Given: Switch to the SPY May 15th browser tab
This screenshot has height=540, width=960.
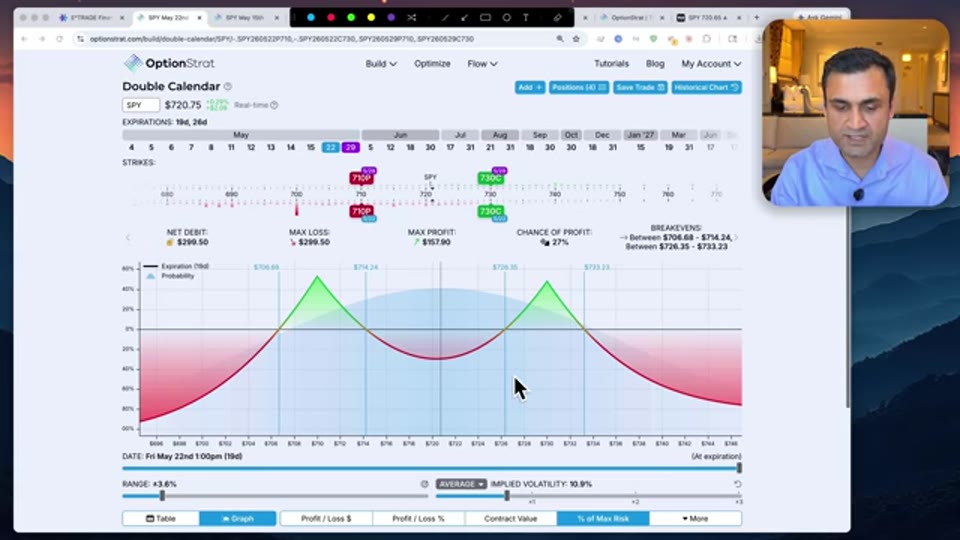Looking at the screenshot, I should click(x=245, y=18).
